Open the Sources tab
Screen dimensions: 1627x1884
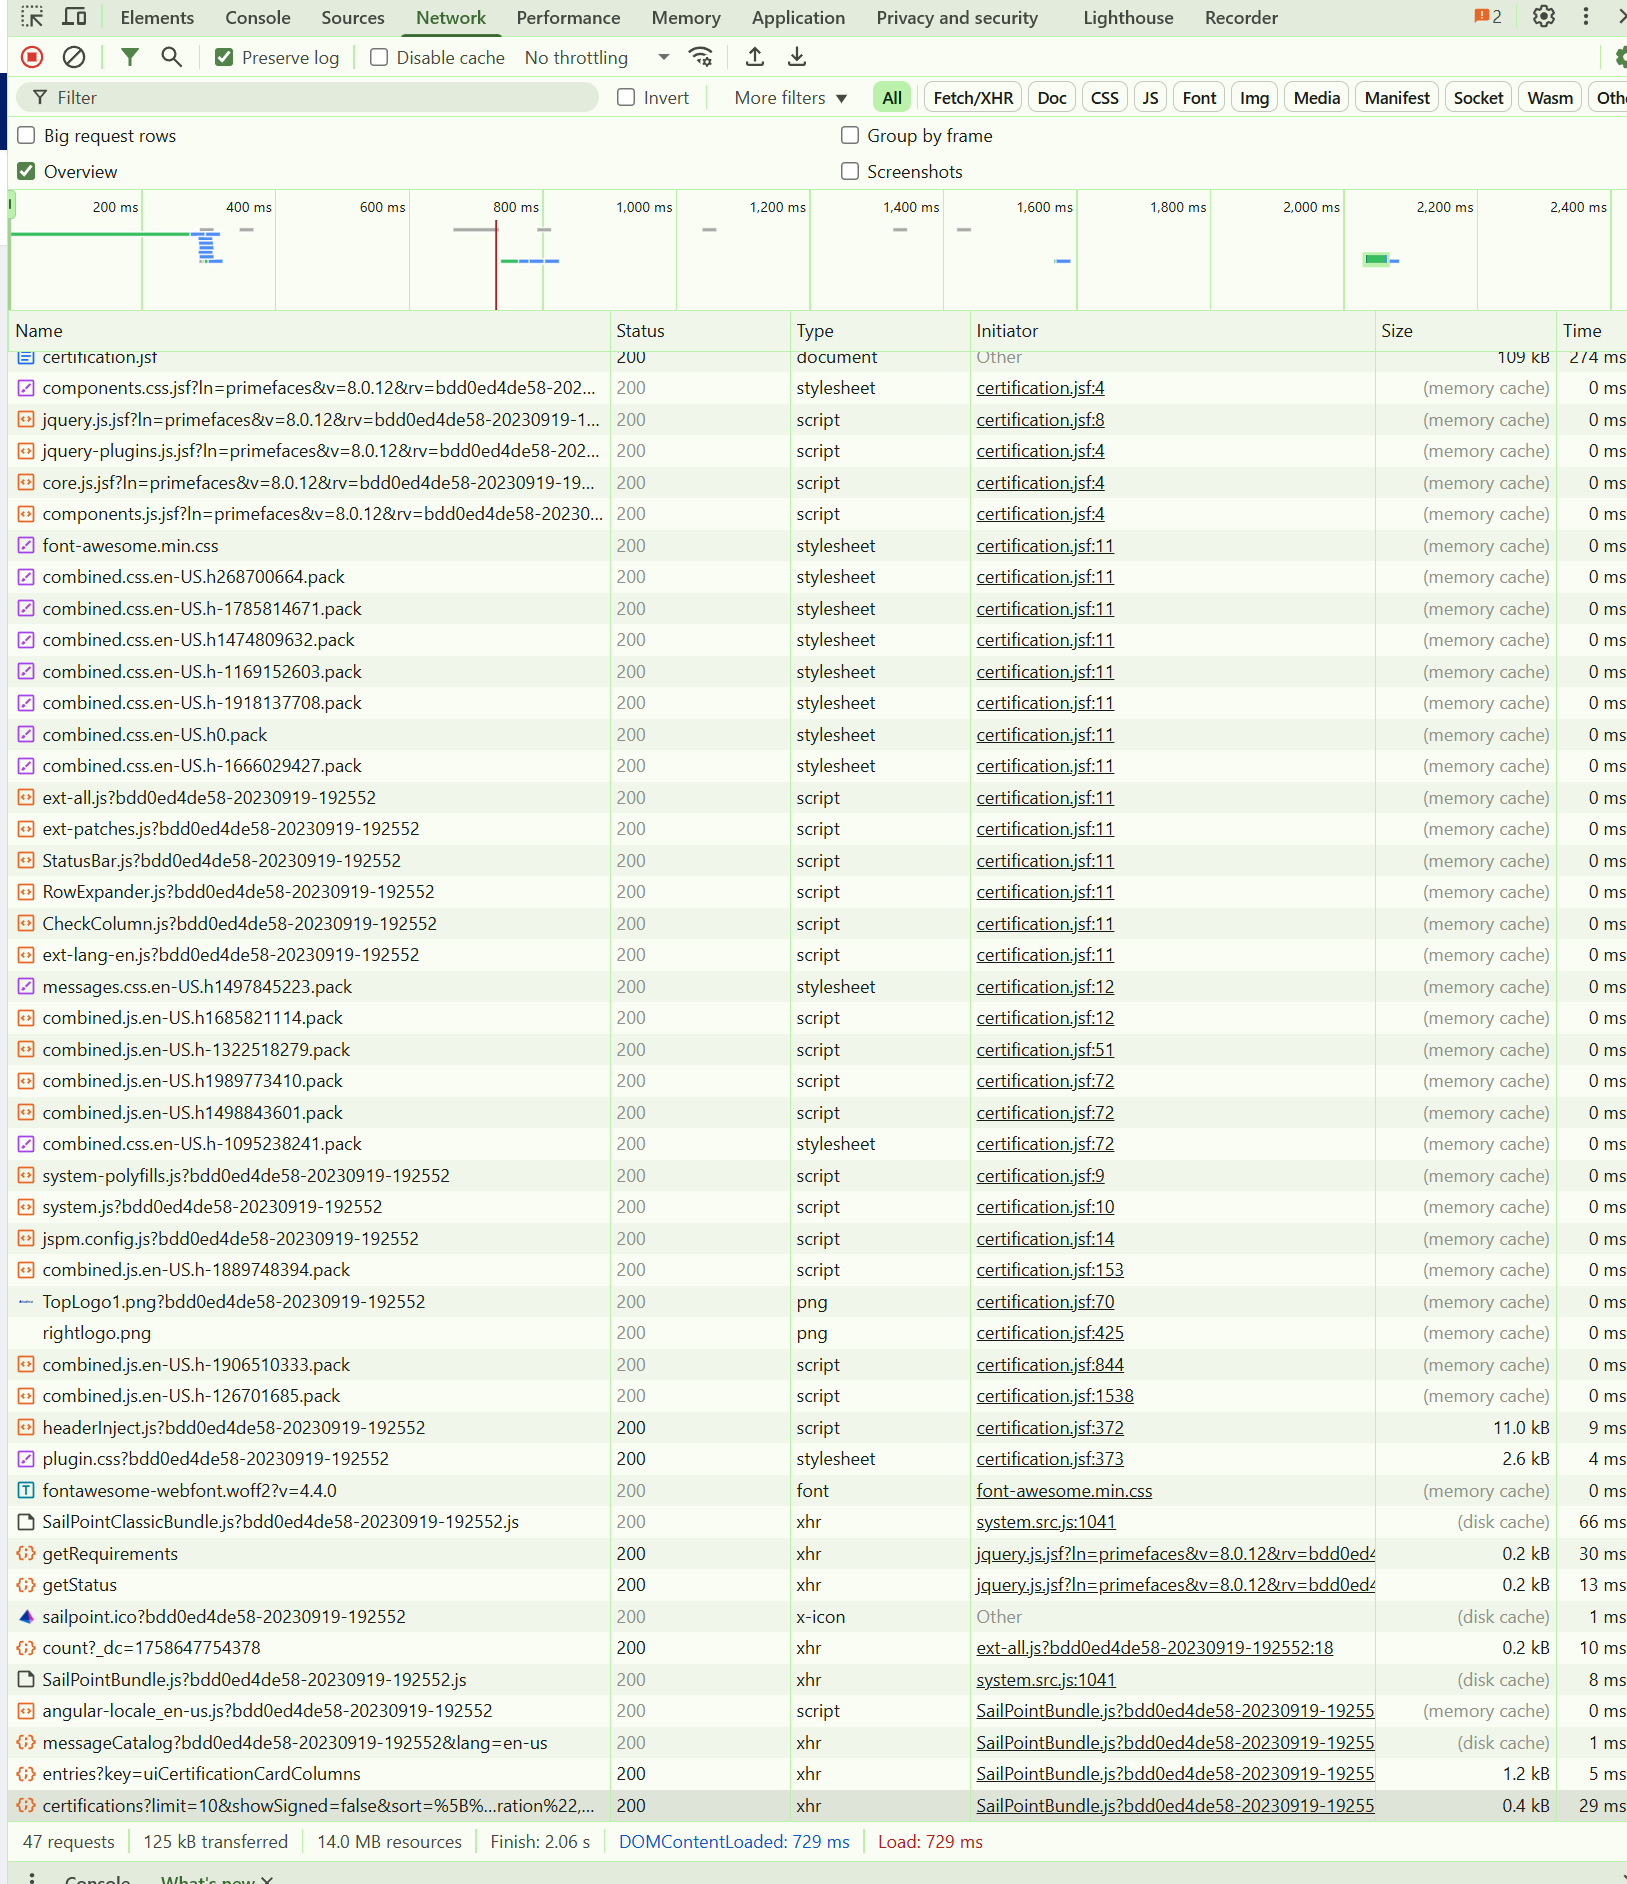coord(353,17)
